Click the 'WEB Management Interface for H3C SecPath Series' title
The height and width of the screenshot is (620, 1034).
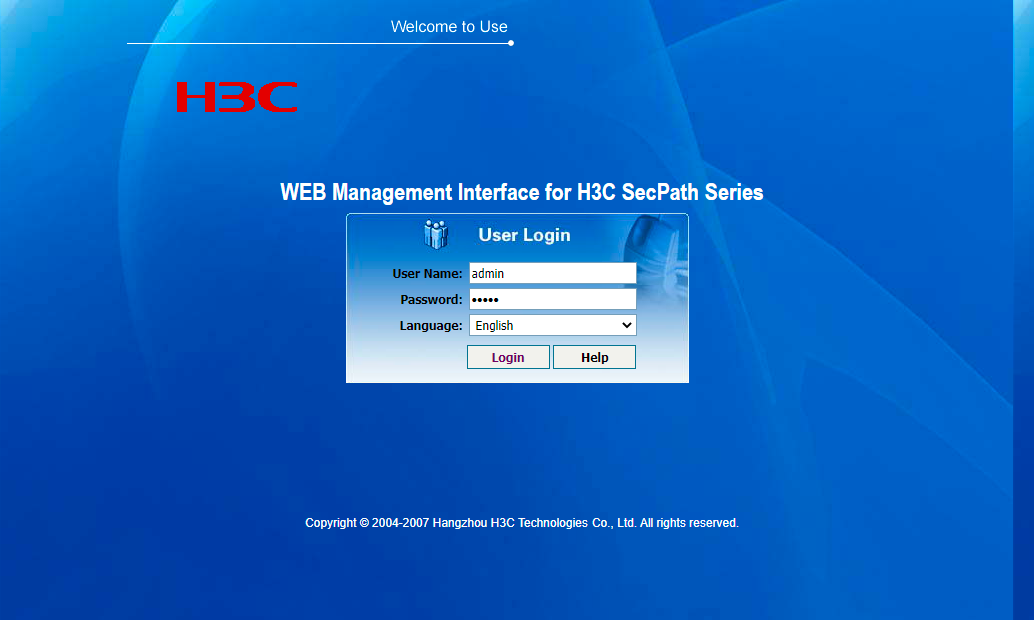522,192
